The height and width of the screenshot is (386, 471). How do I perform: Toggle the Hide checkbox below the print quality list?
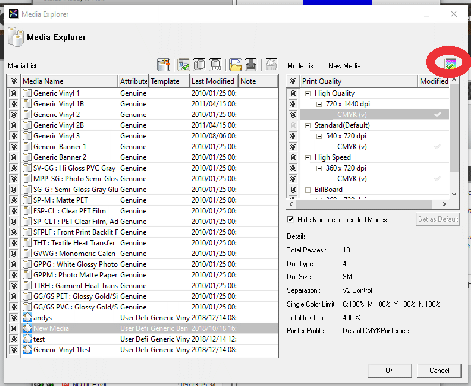click(x=290, y=219)
